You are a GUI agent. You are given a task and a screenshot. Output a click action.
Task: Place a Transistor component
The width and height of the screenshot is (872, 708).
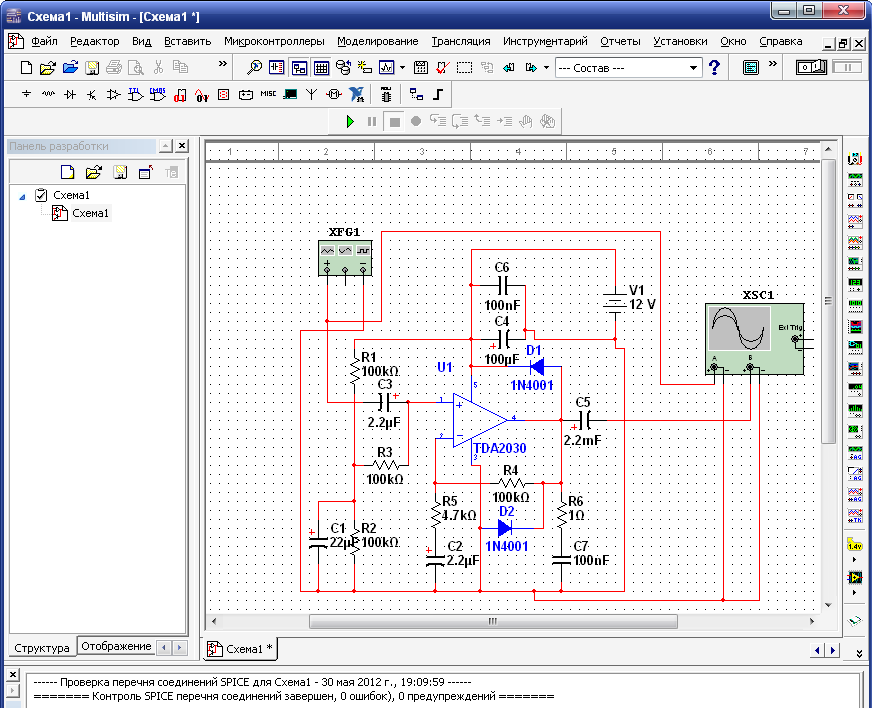(92, 95)
